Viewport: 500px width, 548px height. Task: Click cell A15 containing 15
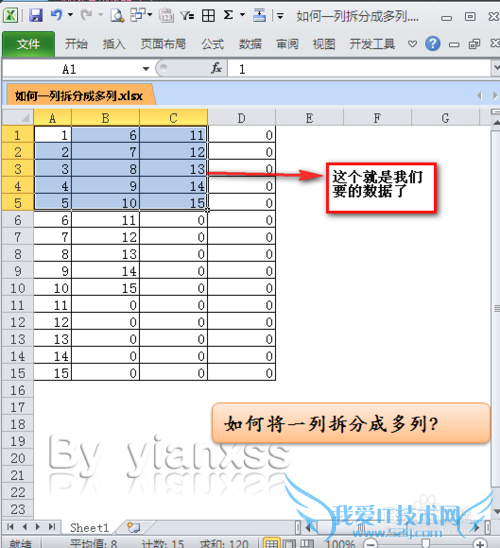pyautogui.click(x=52, y=373)
